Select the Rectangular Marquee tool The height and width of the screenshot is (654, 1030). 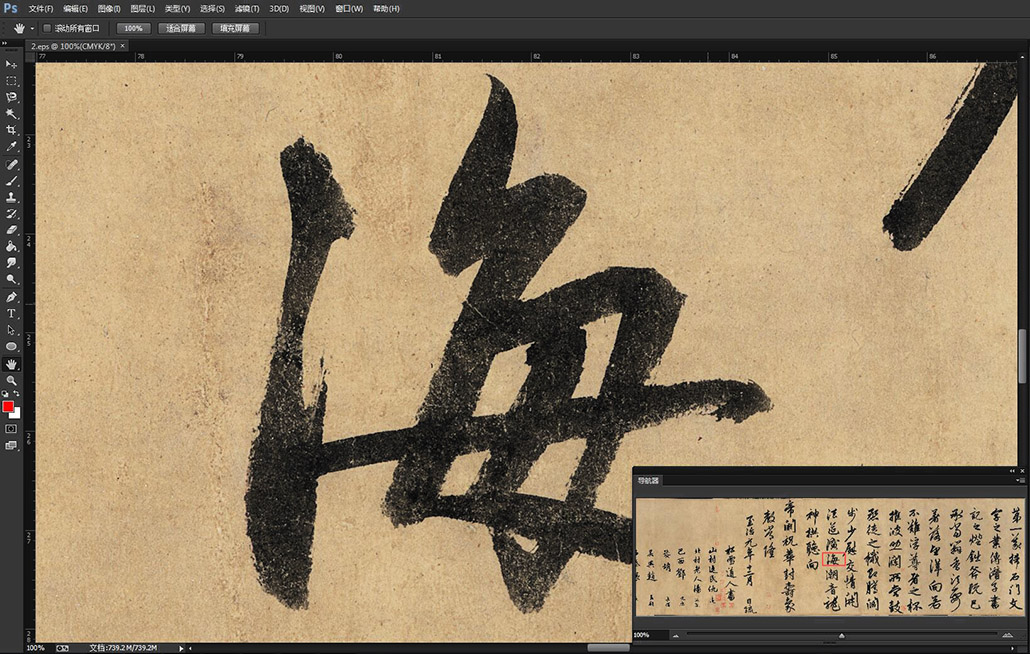pos(11,81)
